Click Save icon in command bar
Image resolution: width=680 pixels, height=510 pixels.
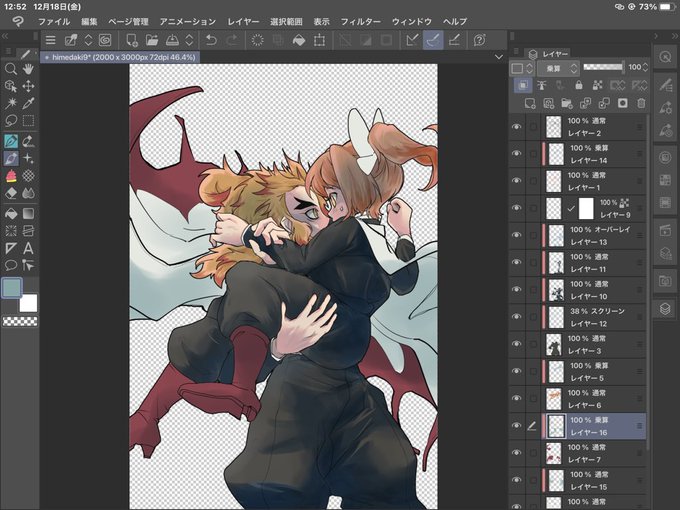pos(173,40)
